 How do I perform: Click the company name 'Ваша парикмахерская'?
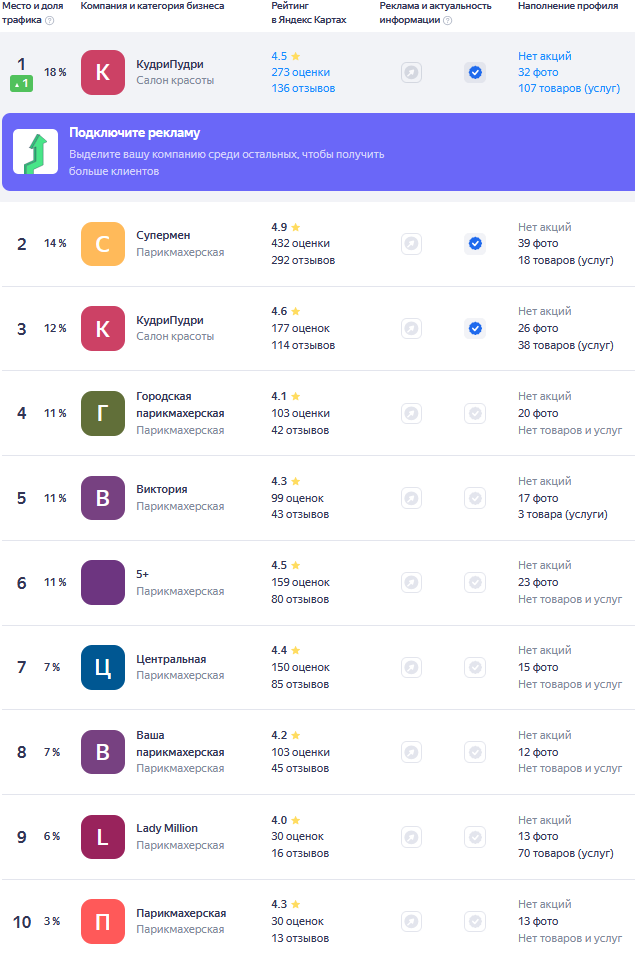click(x=180, y=744)
